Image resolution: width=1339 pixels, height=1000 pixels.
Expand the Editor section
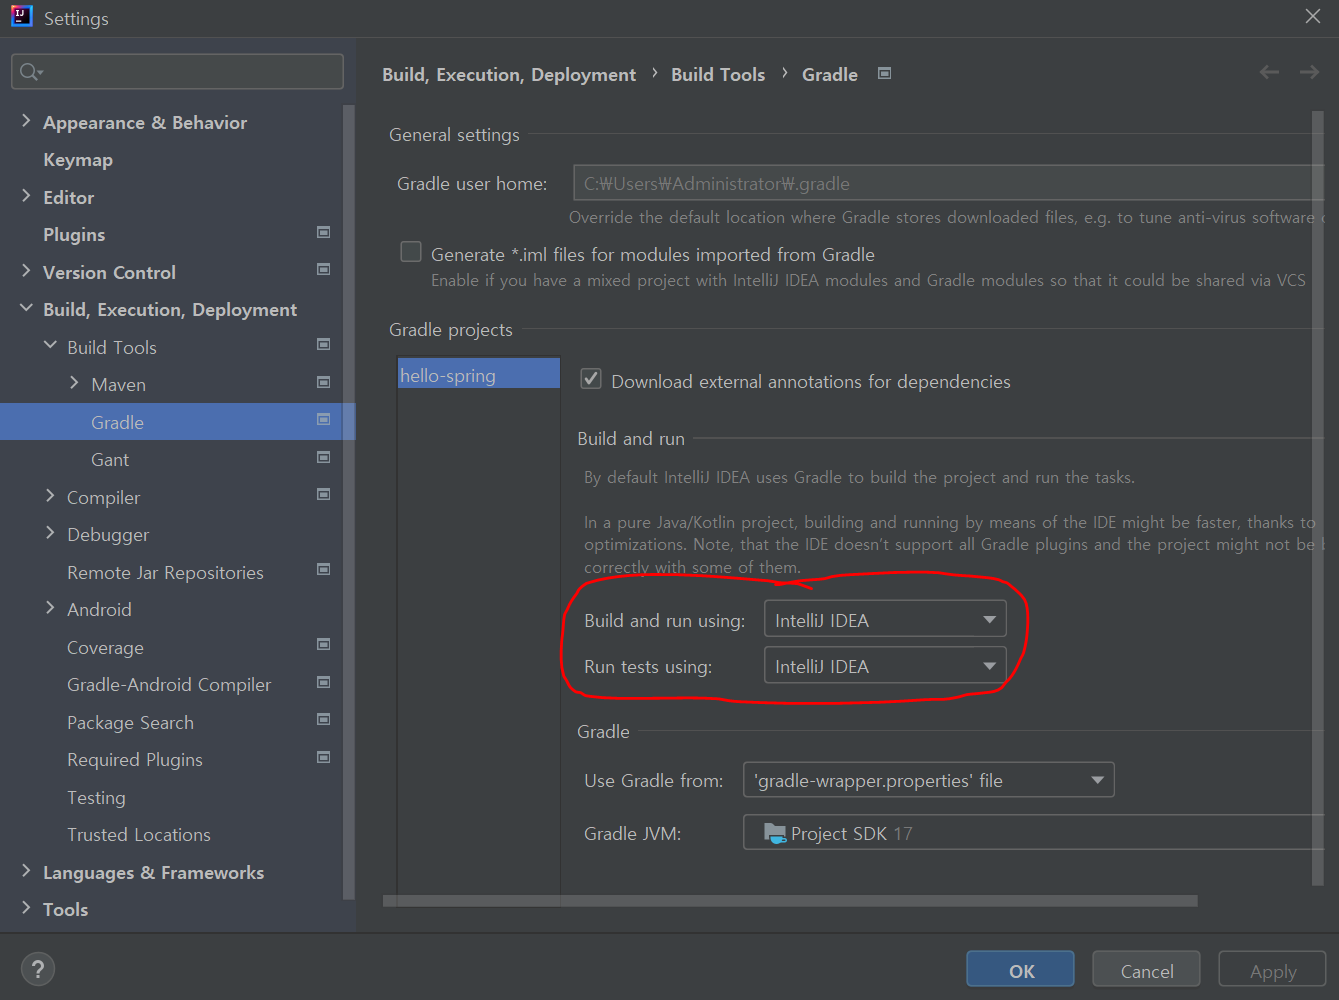tap(26, 195)
